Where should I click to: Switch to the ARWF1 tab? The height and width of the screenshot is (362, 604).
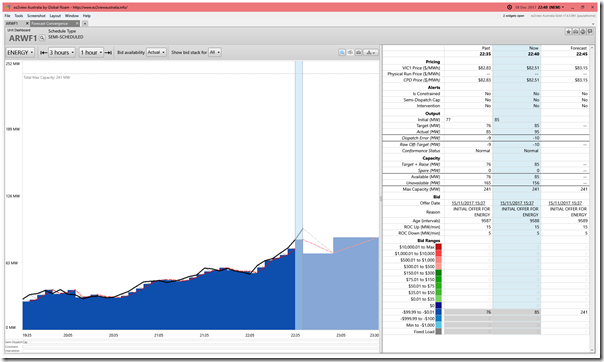tap(12, 23)
